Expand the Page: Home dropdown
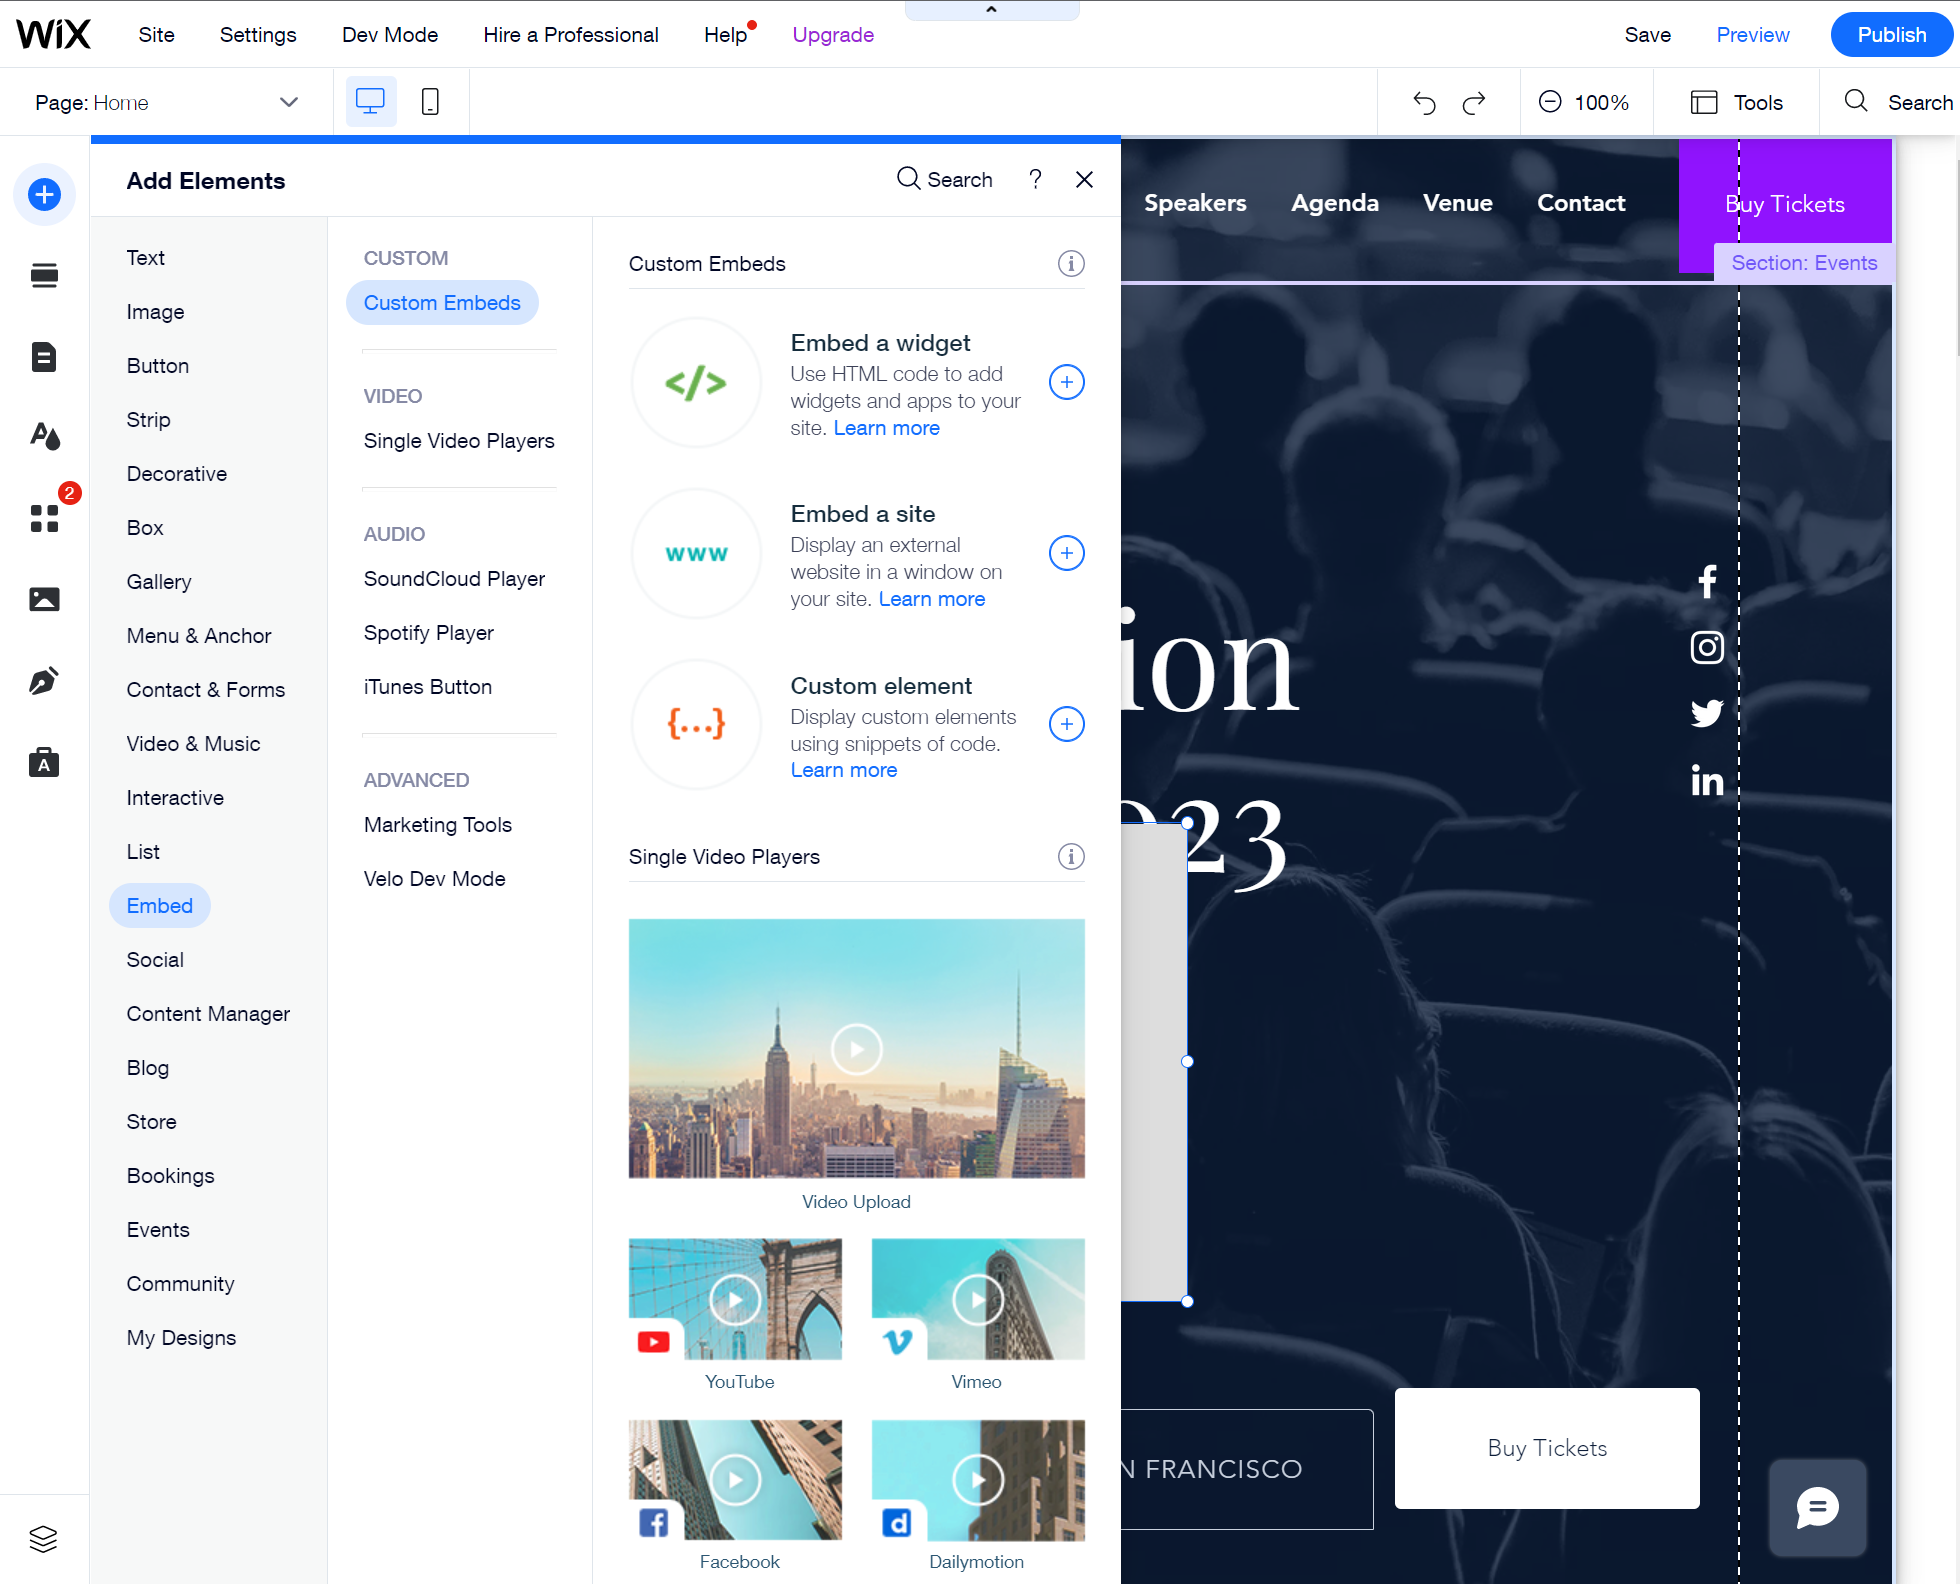Screen dimensions: 1960x1584 click(167, 102)
